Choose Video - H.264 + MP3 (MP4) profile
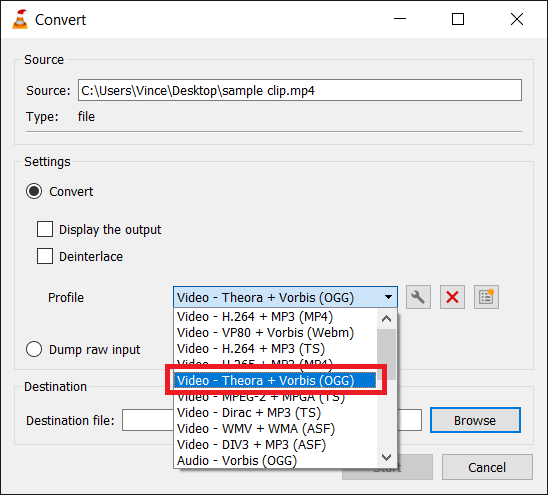This screenshot has height=495, width=548. click(x=275, y=317)
